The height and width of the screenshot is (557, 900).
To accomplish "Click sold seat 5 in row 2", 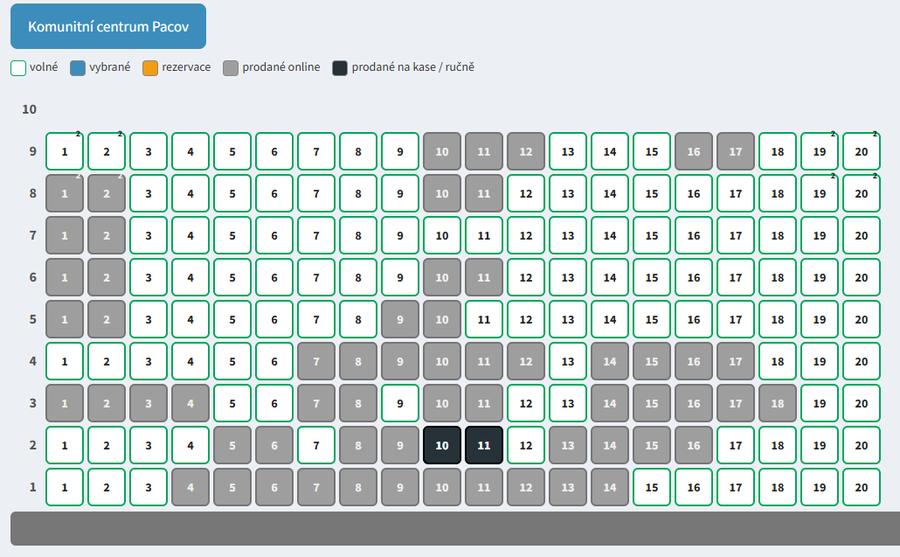I will click(x=232, y=445).
